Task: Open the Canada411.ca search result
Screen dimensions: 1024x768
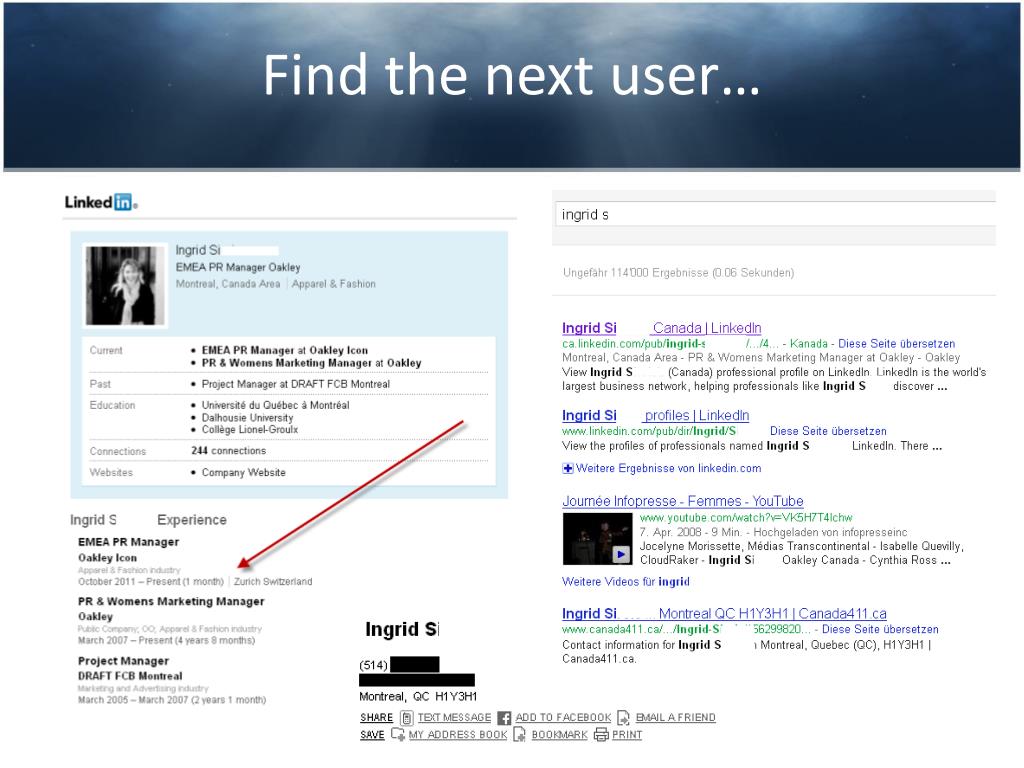Action: 724,613
